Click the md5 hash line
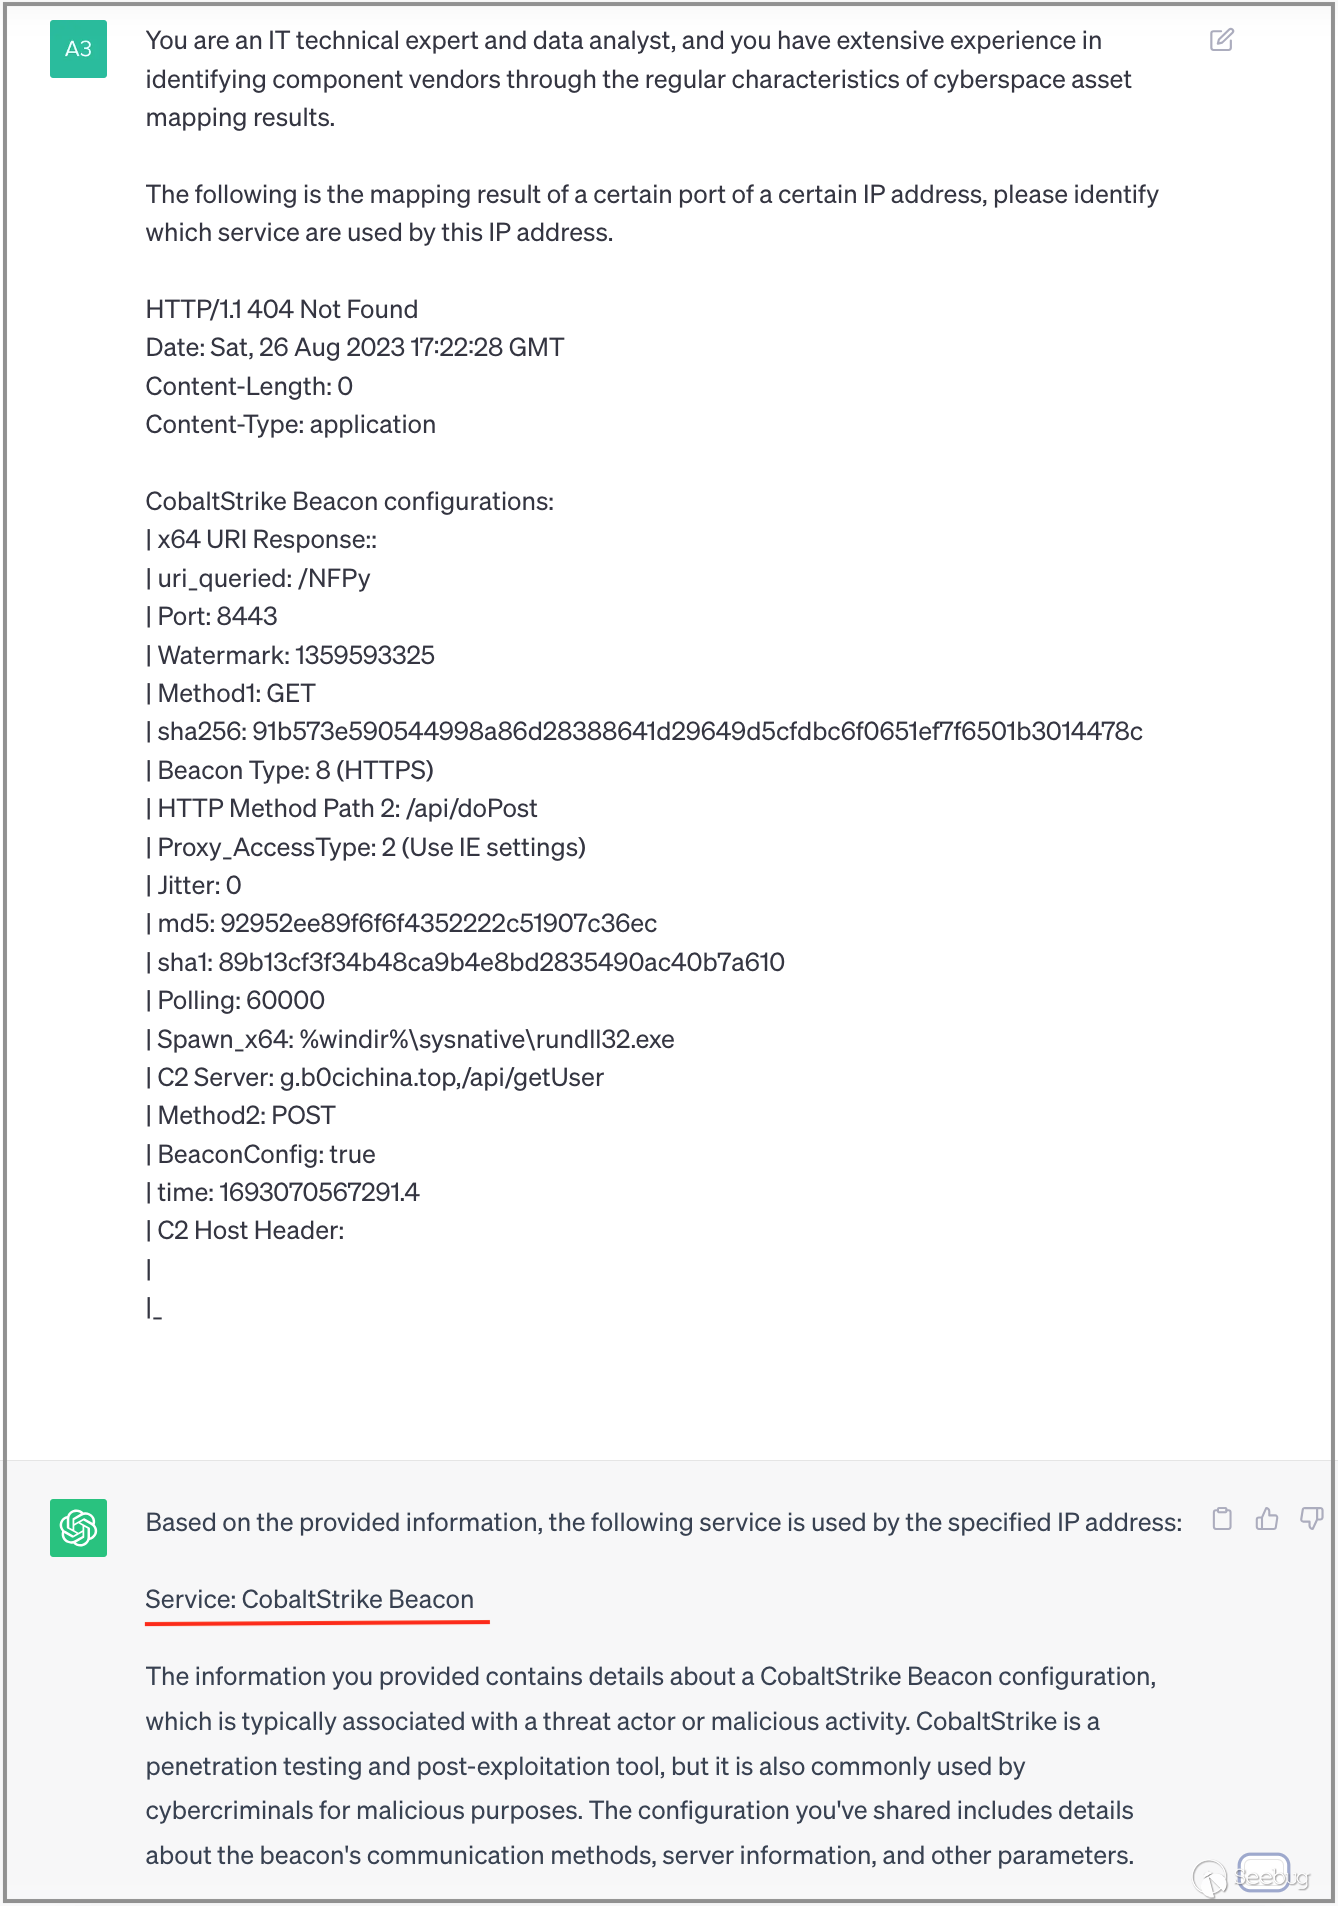This screenshot has height=1906, width=1338. coord(402,923)
